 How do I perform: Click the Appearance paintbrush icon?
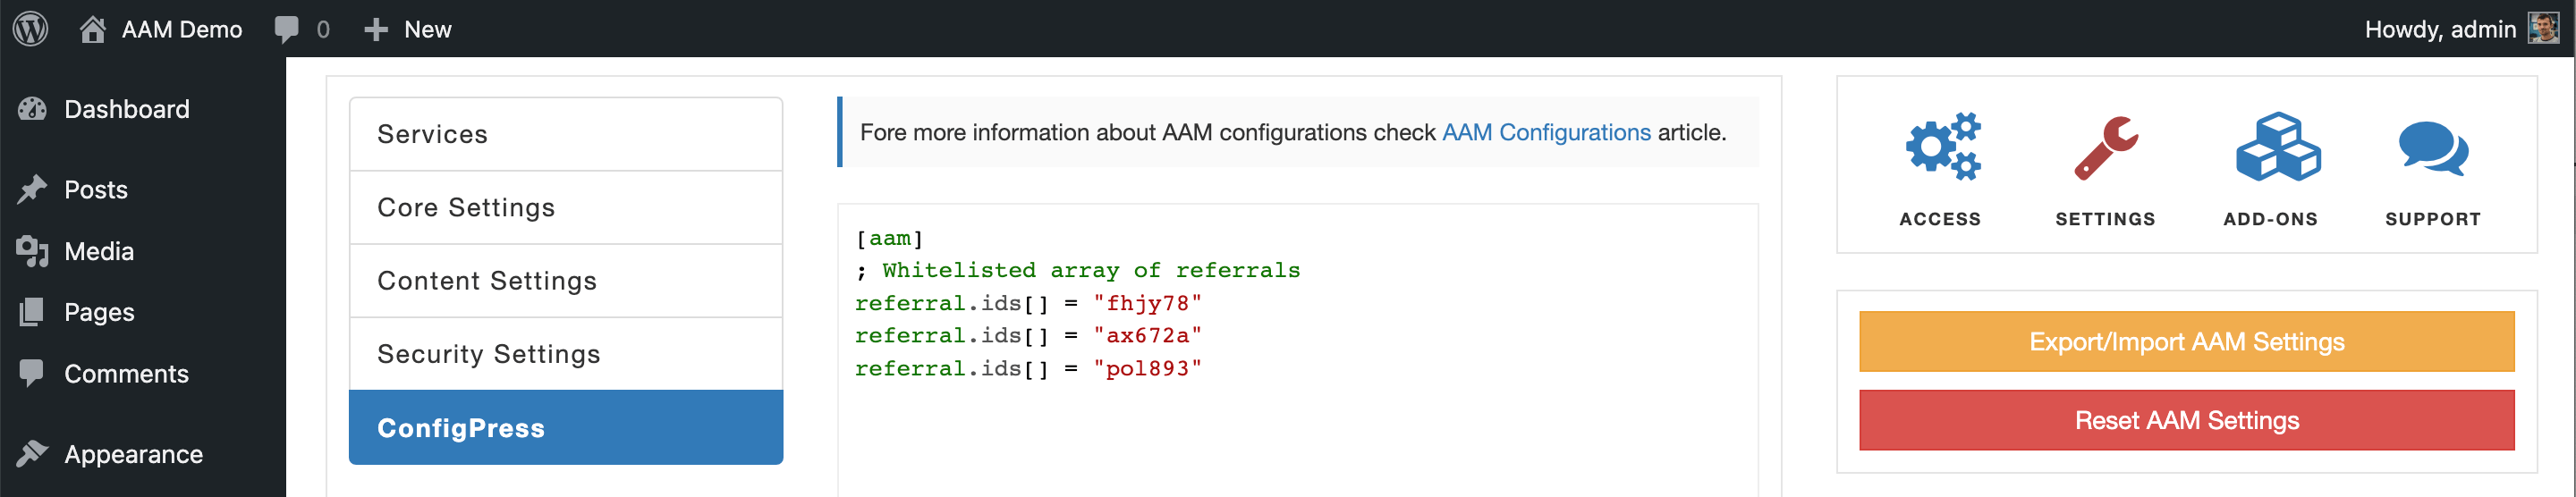coord(33,454)
